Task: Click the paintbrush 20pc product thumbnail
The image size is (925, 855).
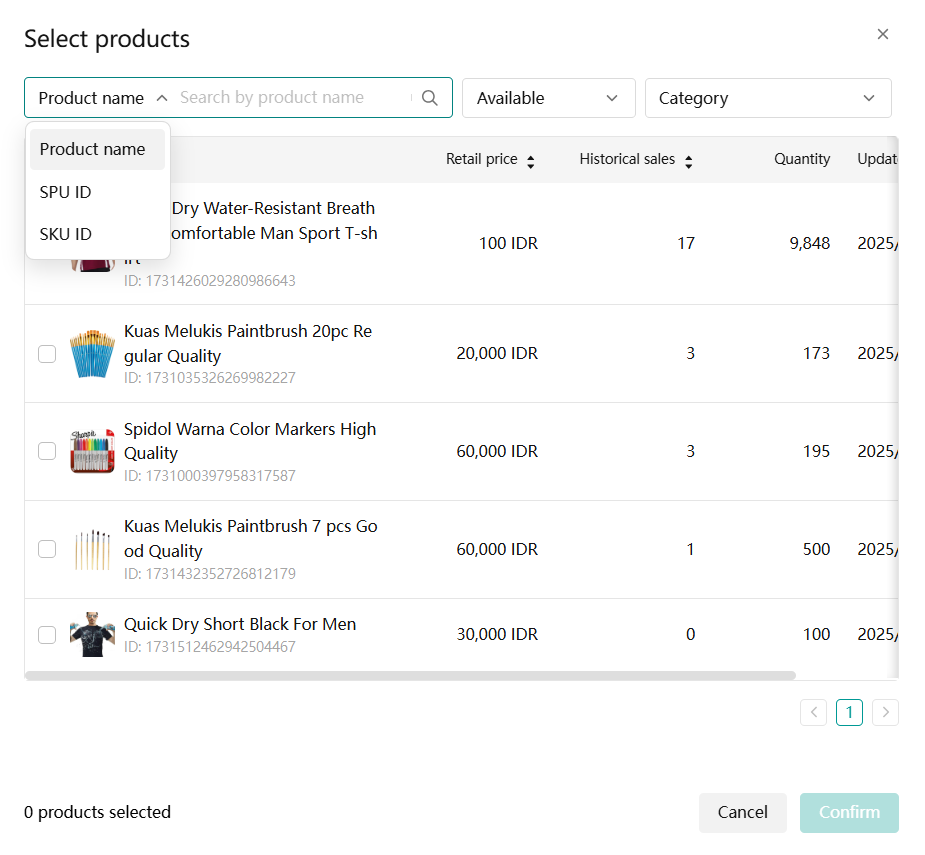Action: (92, 354)
